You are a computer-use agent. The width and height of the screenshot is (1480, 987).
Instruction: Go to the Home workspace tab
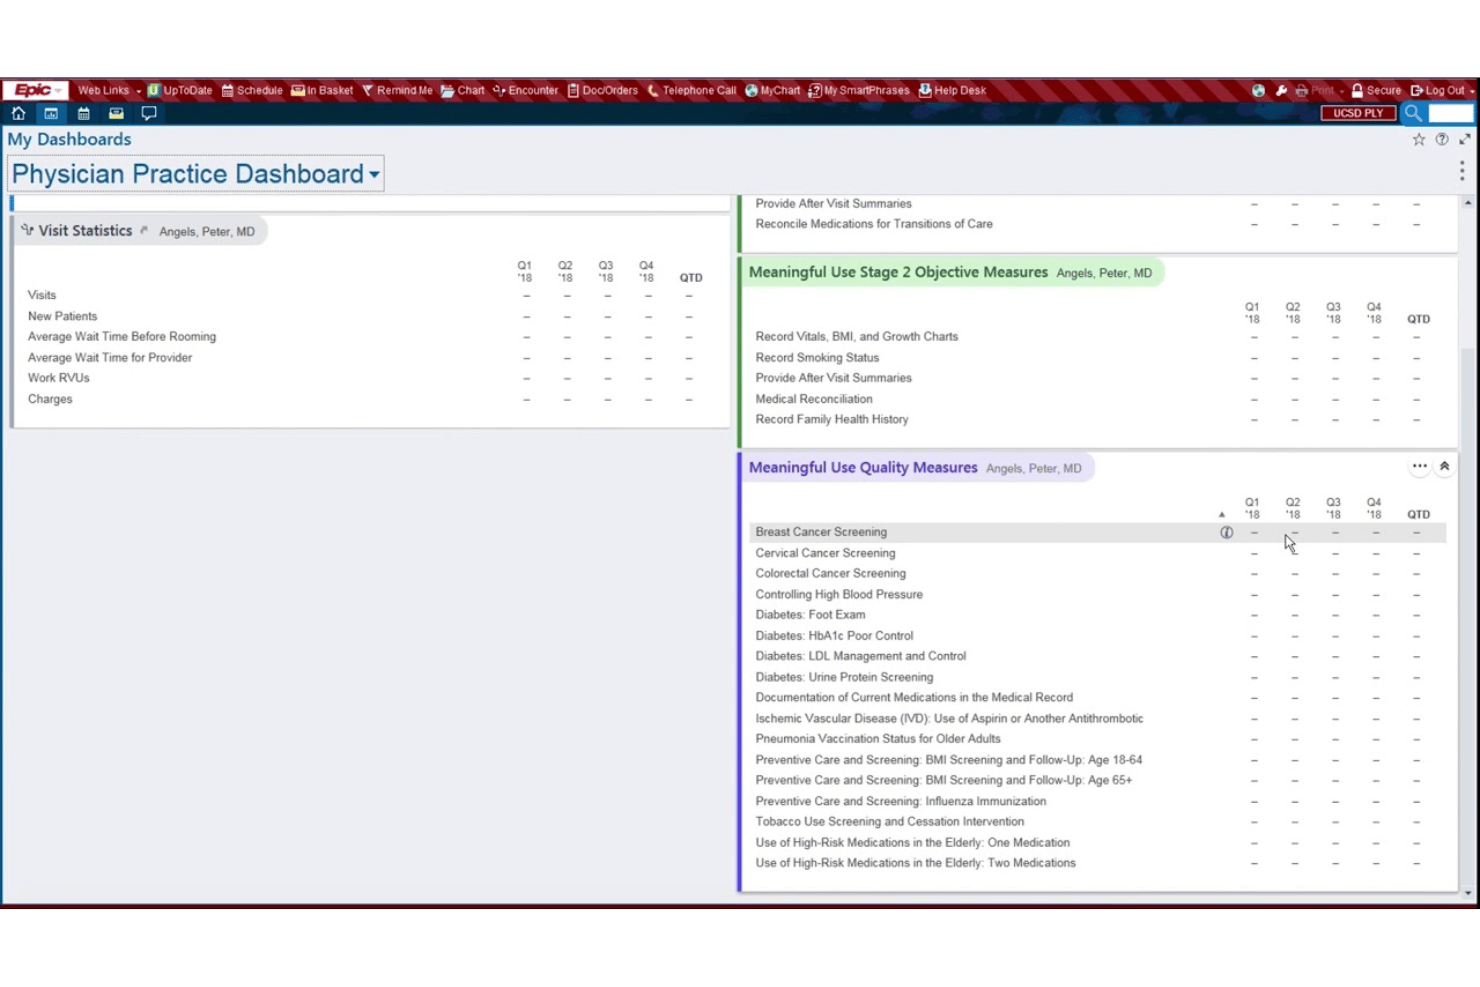18,113
